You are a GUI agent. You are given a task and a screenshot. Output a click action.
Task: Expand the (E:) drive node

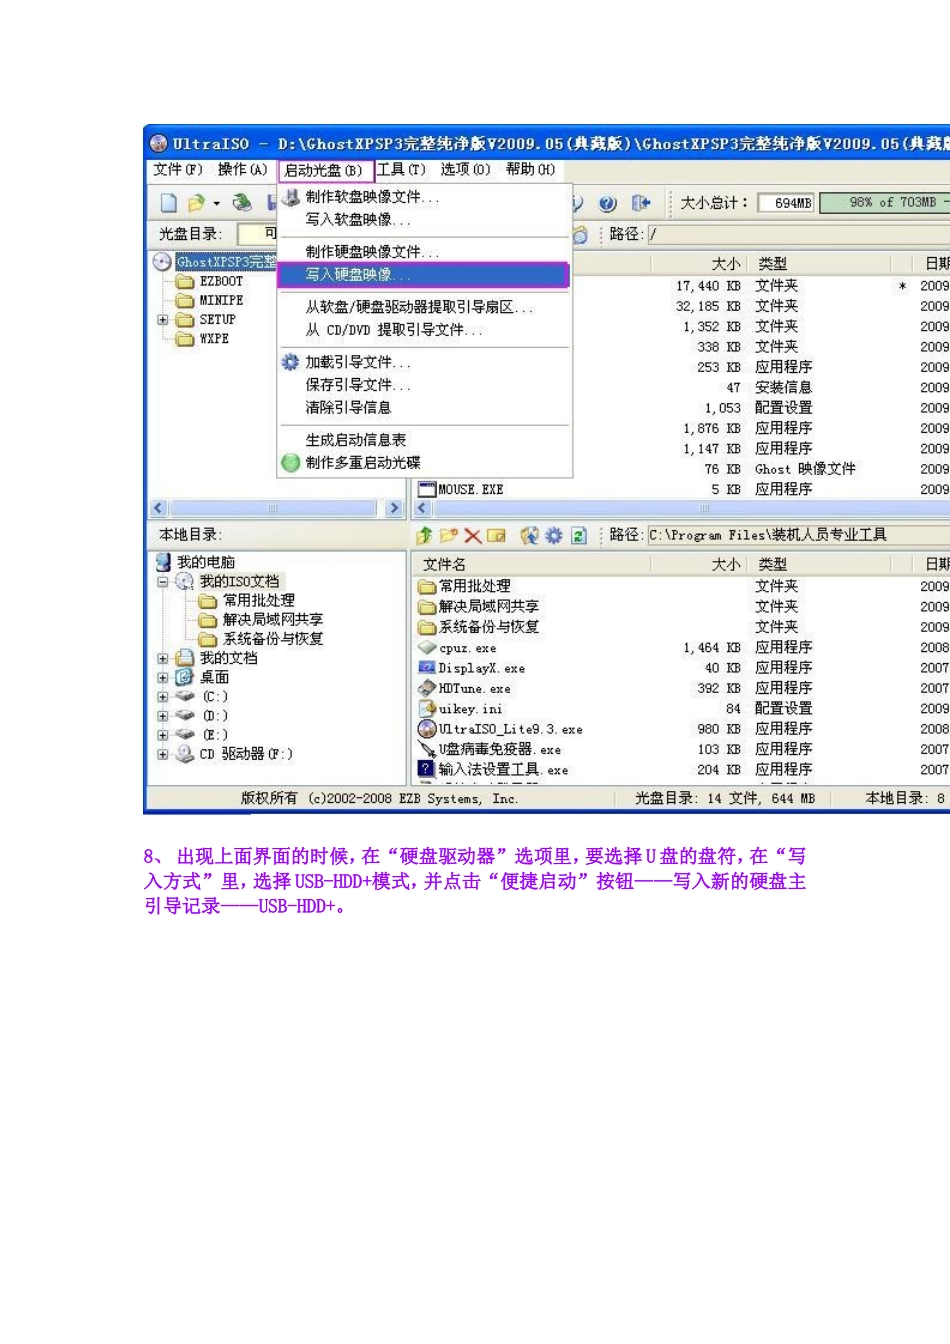point(163,735)
